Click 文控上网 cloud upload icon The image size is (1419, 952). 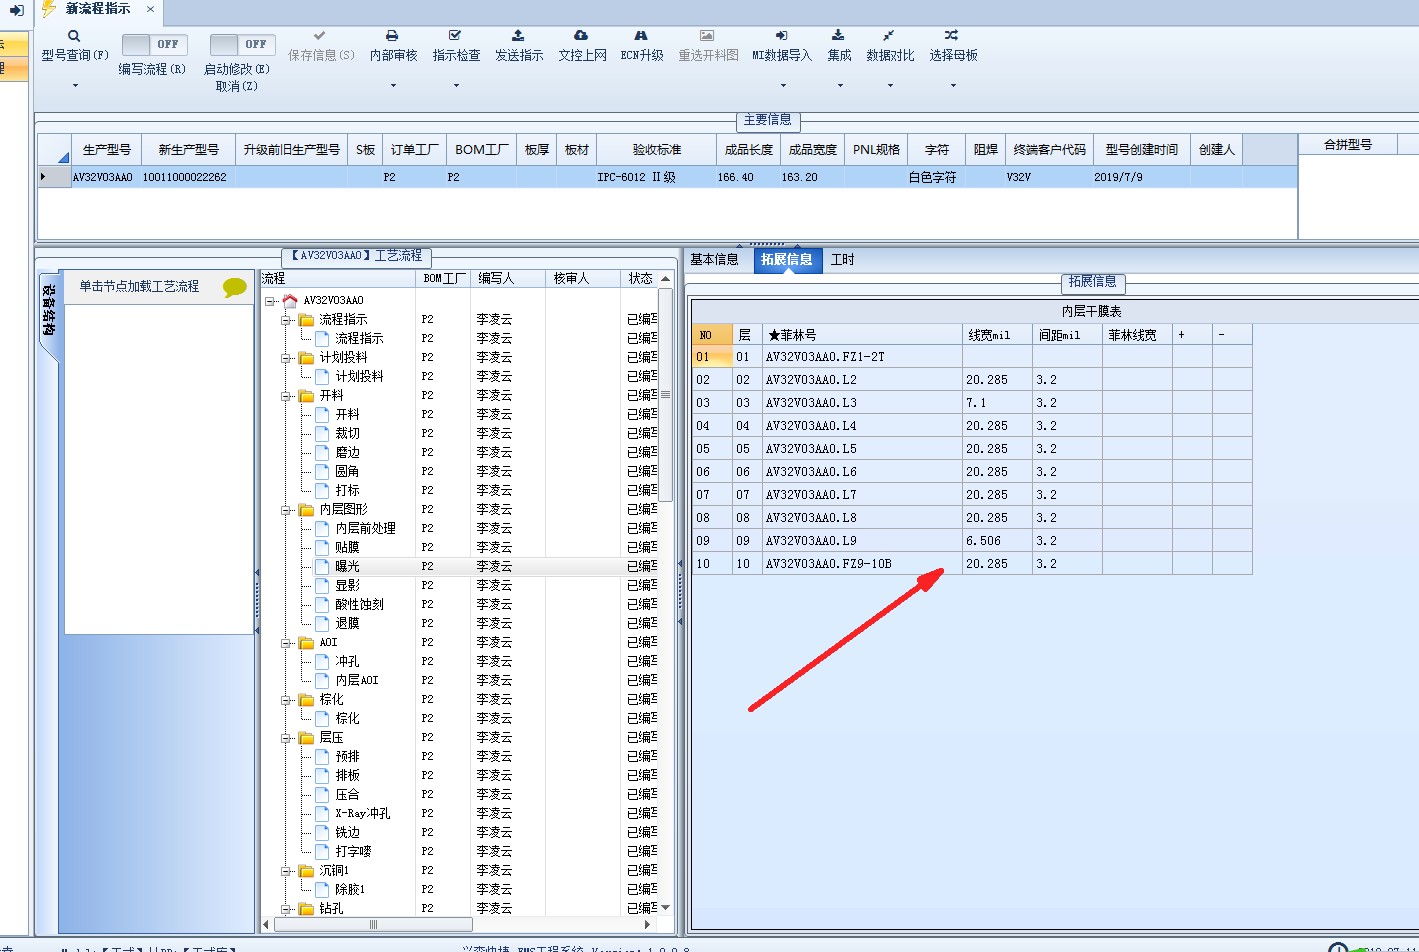coord(581,36)
